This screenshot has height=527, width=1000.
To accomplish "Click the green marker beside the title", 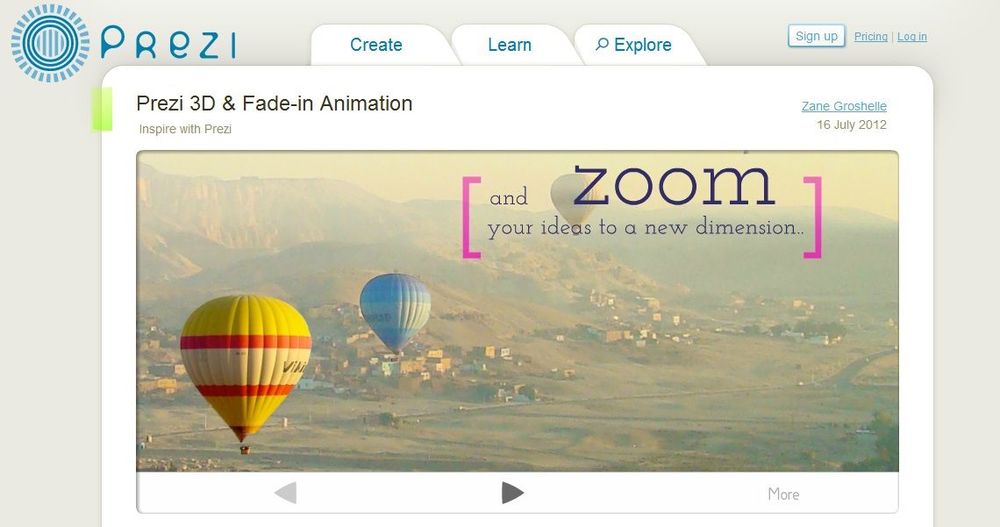I will tap(102, 109).
